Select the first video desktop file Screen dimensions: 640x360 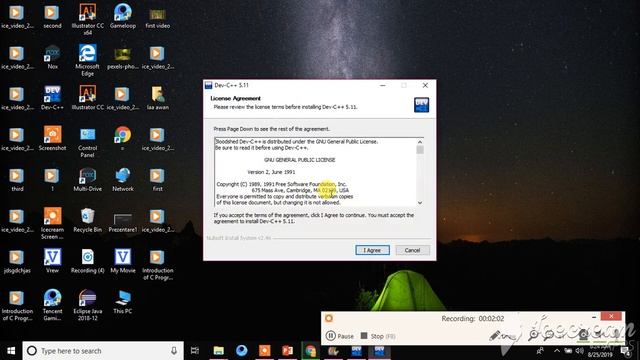point(158,18)
